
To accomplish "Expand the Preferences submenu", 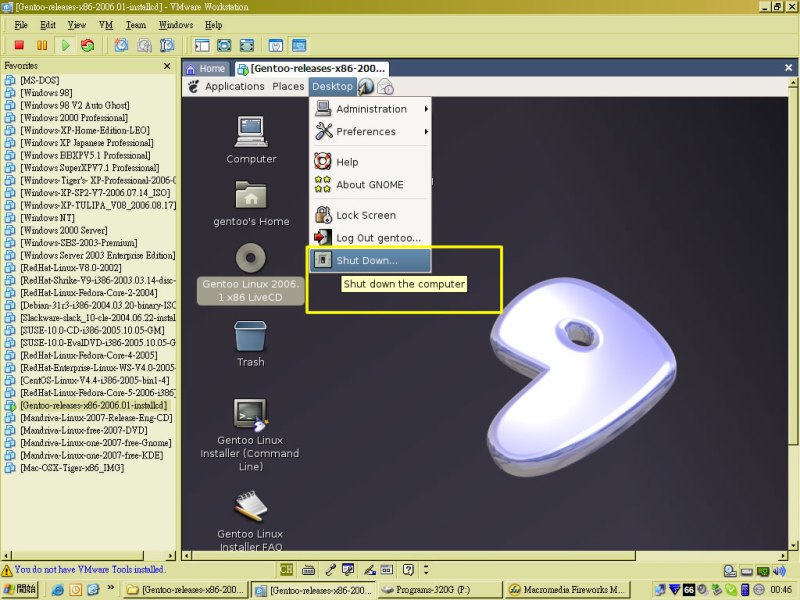I will (370, 132).
